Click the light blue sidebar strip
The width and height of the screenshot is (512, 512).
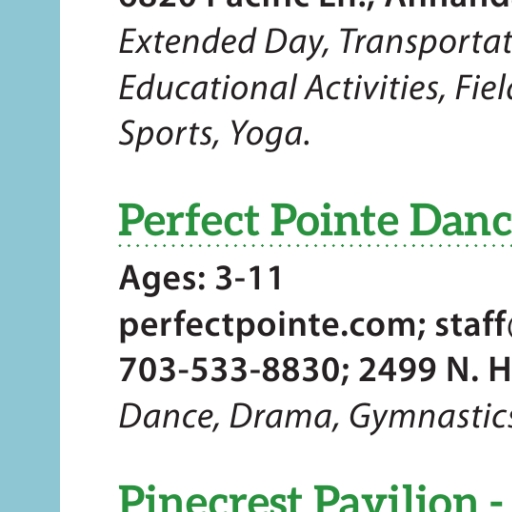click(30, 256)
